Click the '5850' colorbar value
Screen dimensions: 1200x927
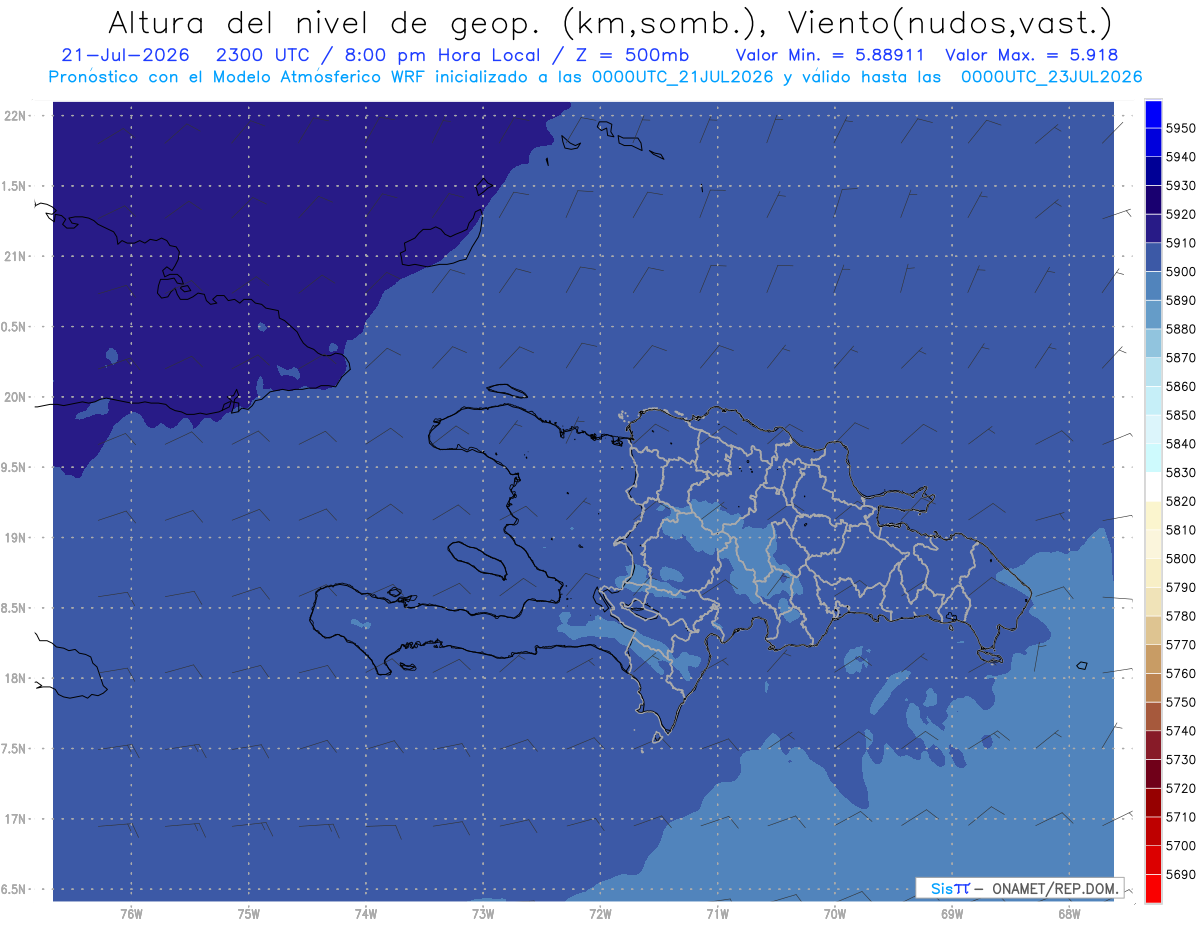(1180, 415)
